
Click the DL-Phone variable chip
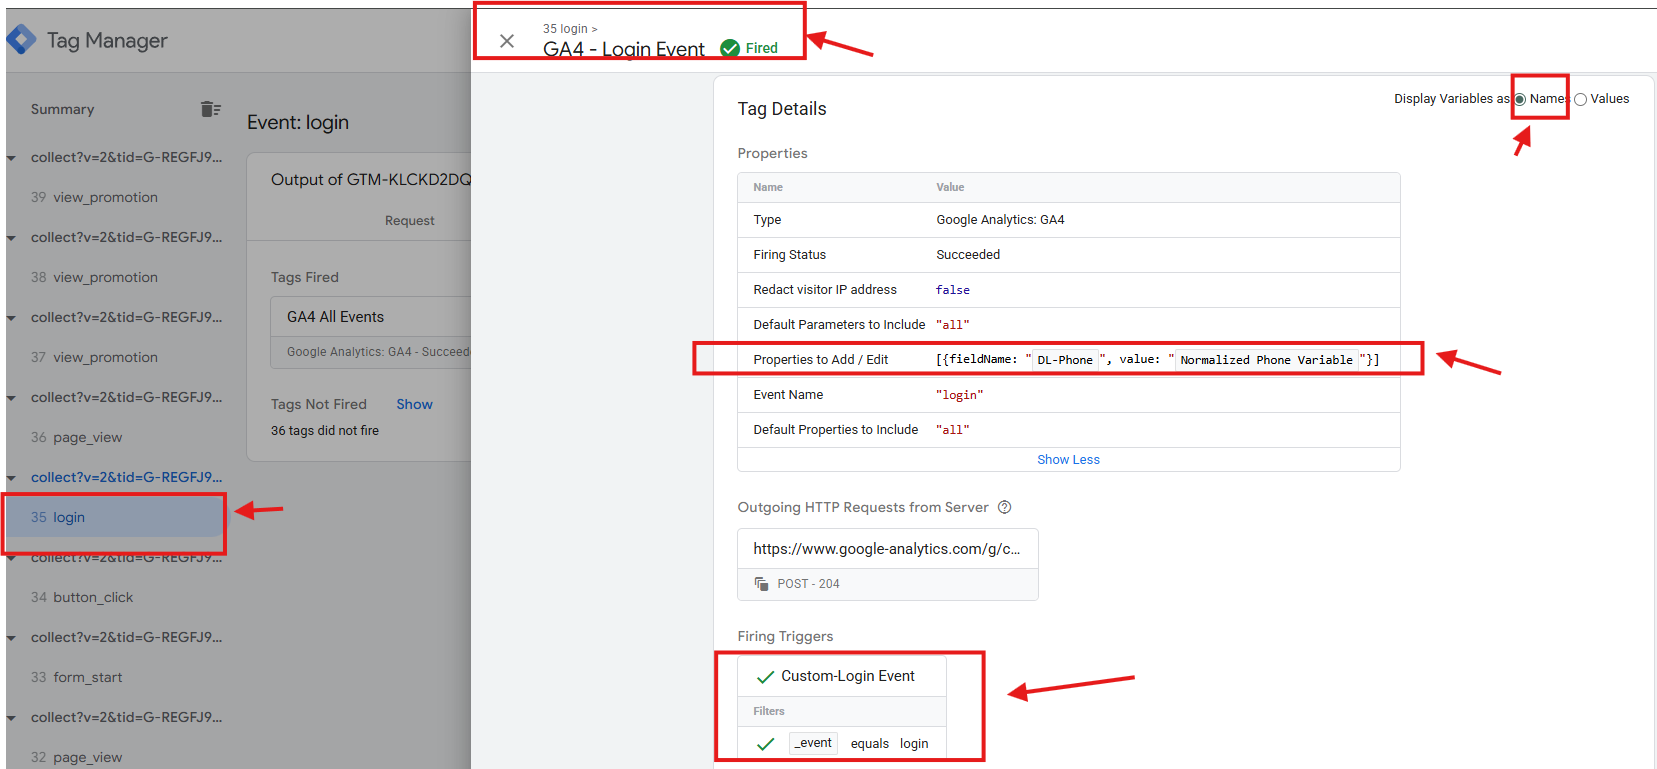coord(1065,360)
